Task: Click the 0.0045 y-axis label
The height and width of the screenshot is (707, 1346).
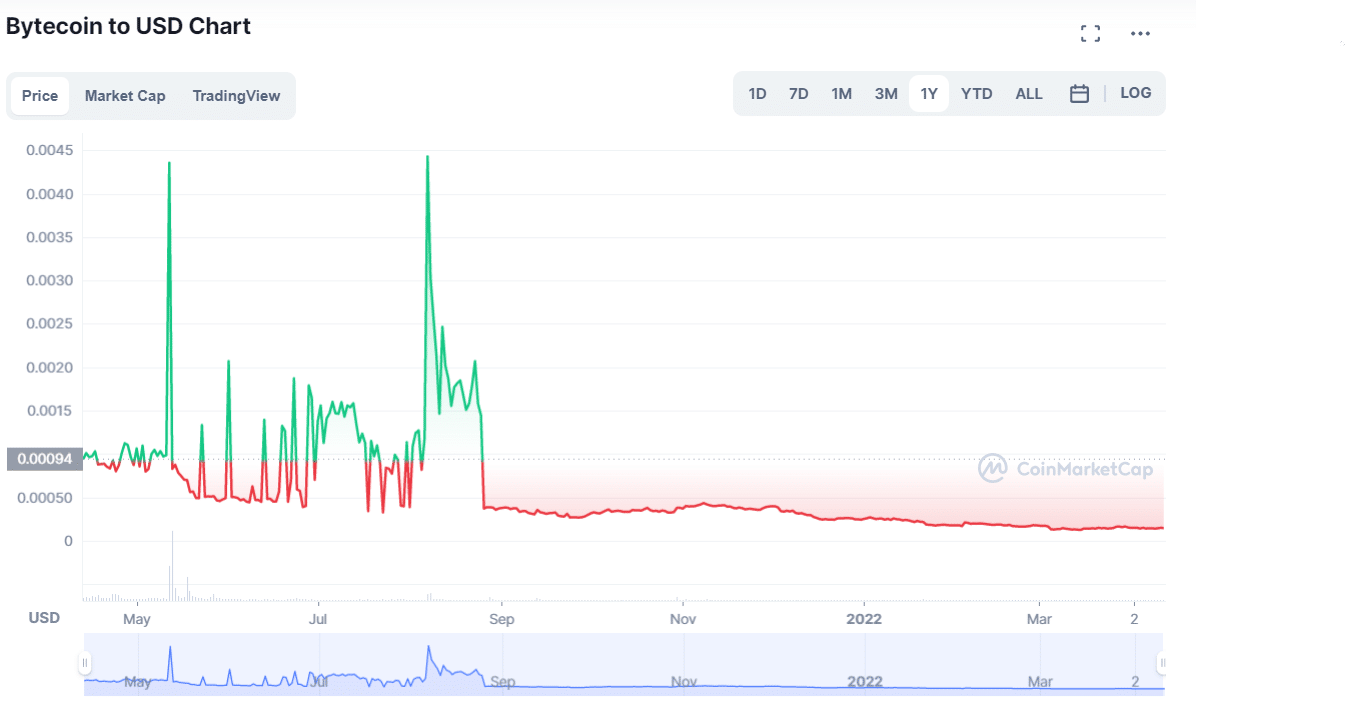Action: (x=51, y=151)
